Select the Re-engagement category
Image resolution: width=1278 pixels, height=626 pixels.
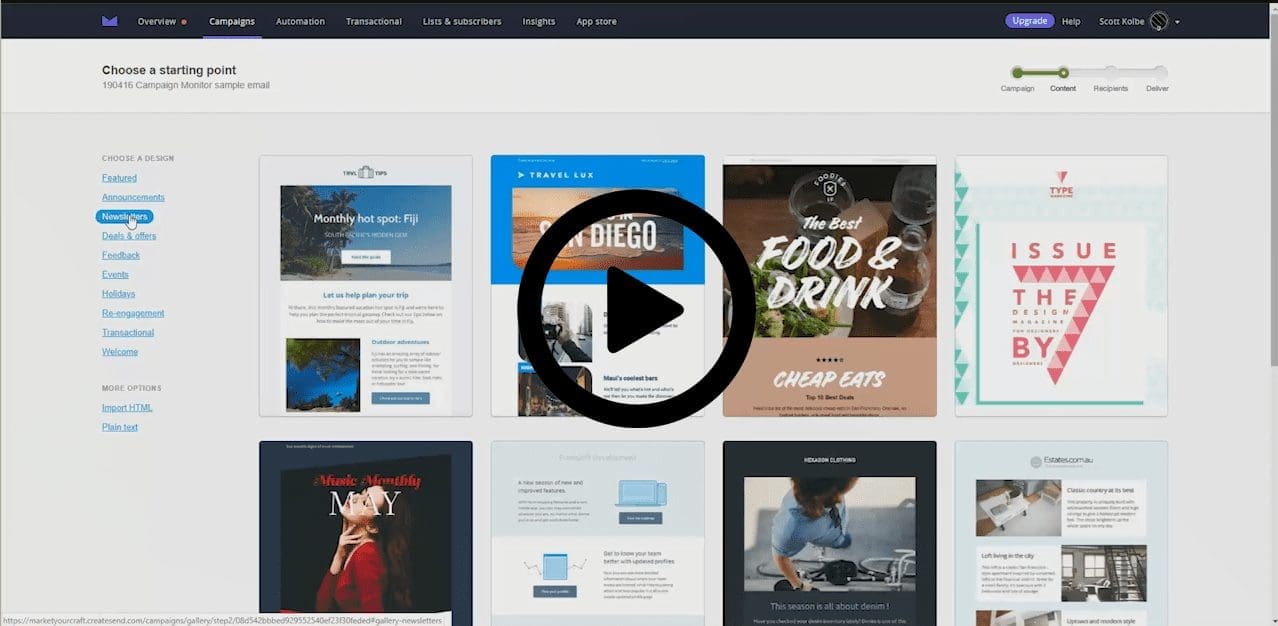(x=134, y=312)
